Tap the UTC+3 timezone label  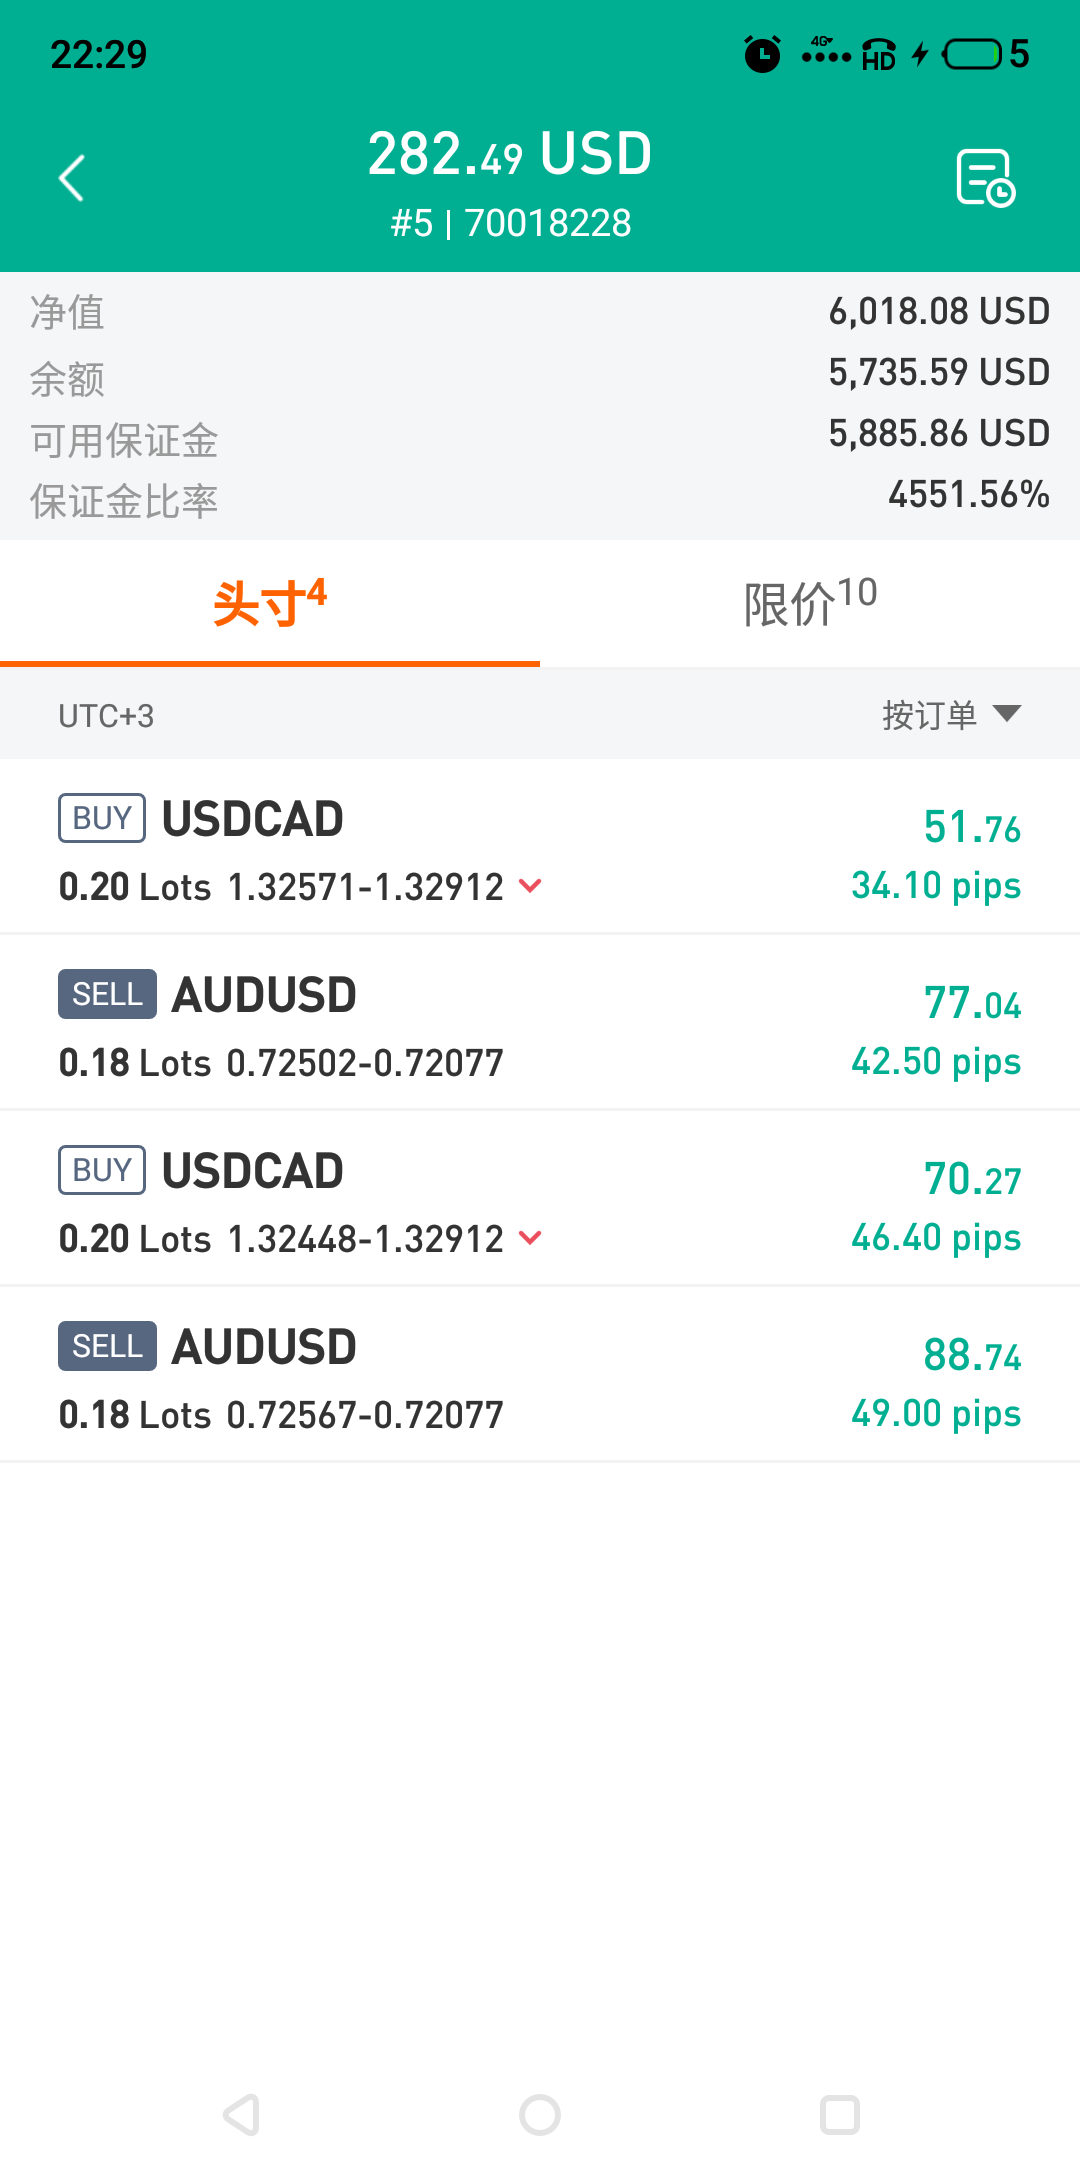pos(106,716)
